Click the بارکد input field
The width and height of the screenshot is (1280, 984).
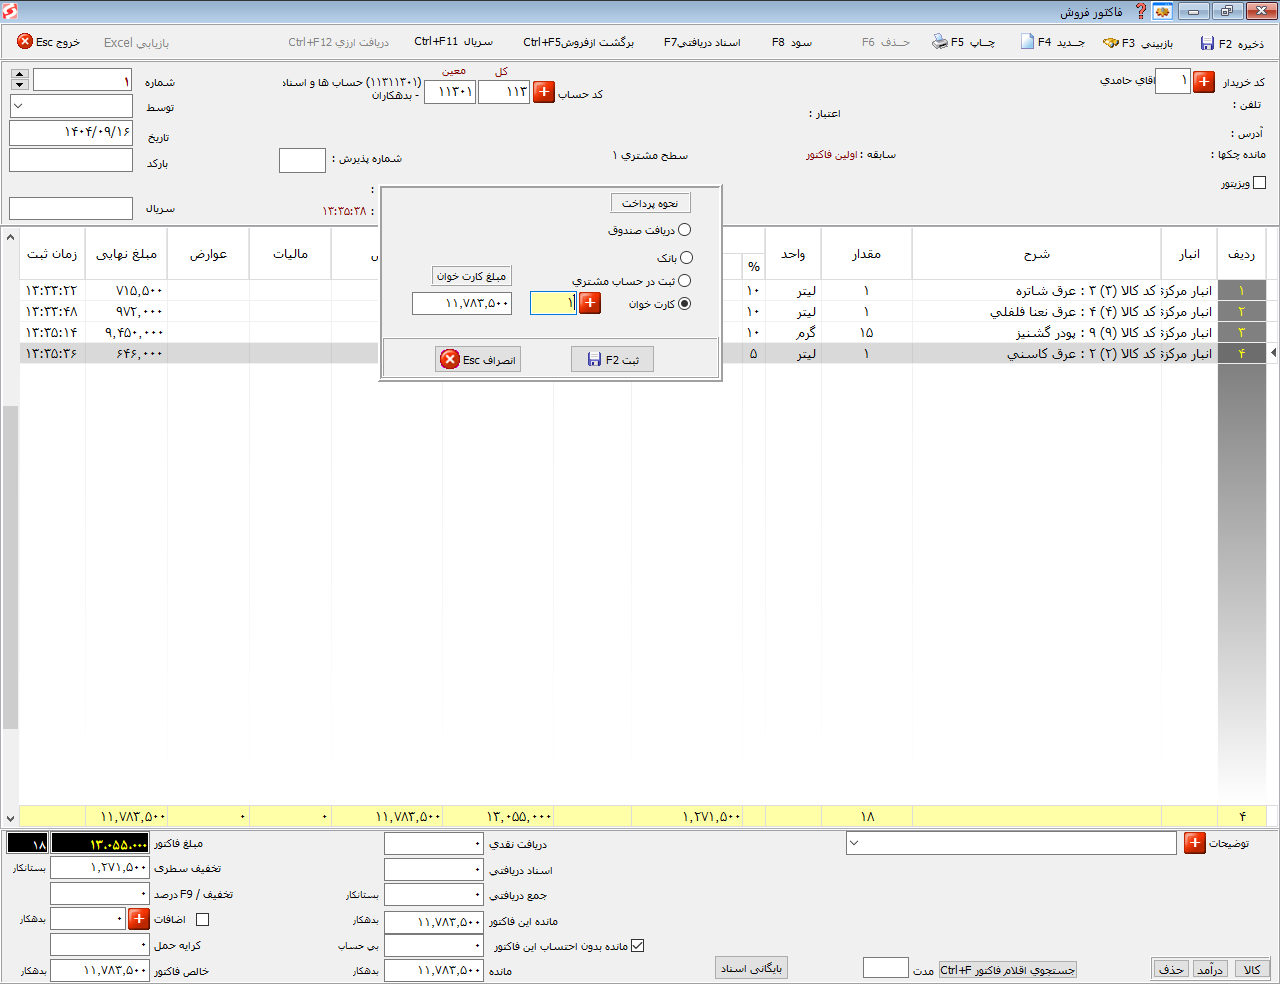[x=71, y=160]
